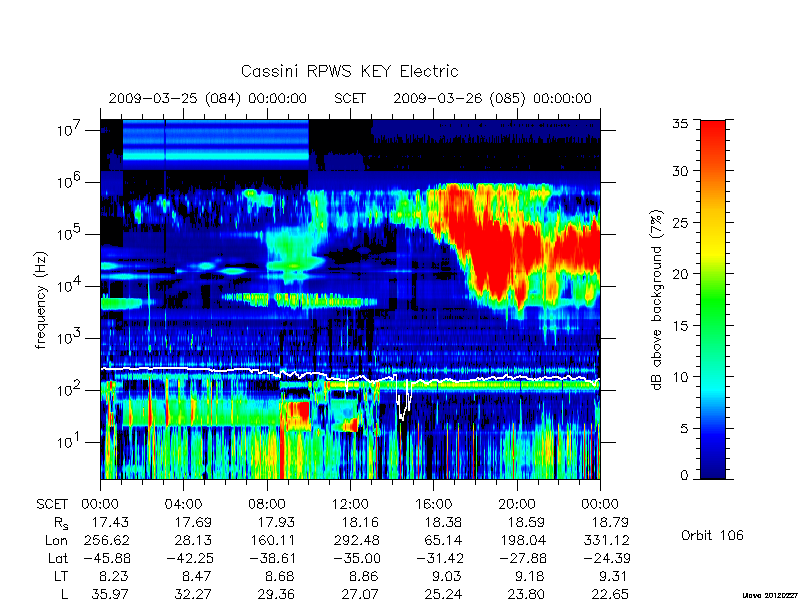
Task: Click the LT value '9.31'
Action: 612,576
